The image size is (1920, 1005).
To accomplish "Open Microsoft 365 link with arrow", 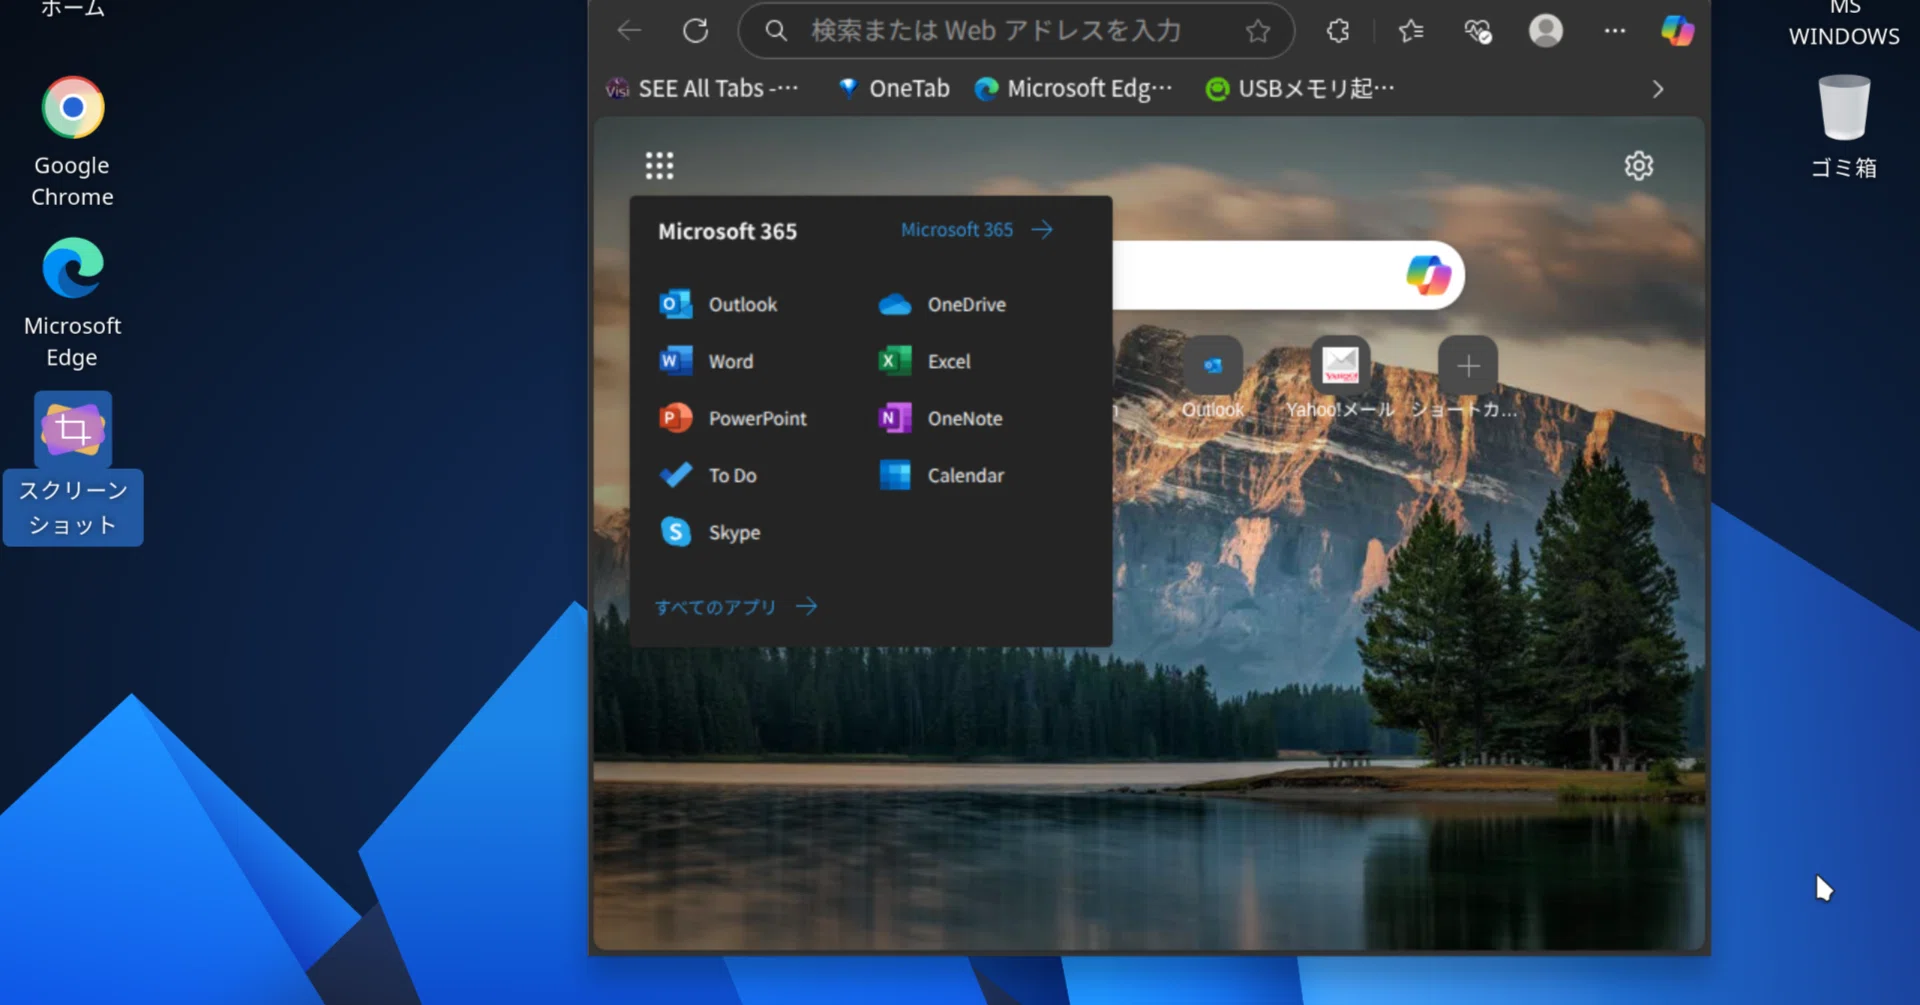I will point(976,230).
